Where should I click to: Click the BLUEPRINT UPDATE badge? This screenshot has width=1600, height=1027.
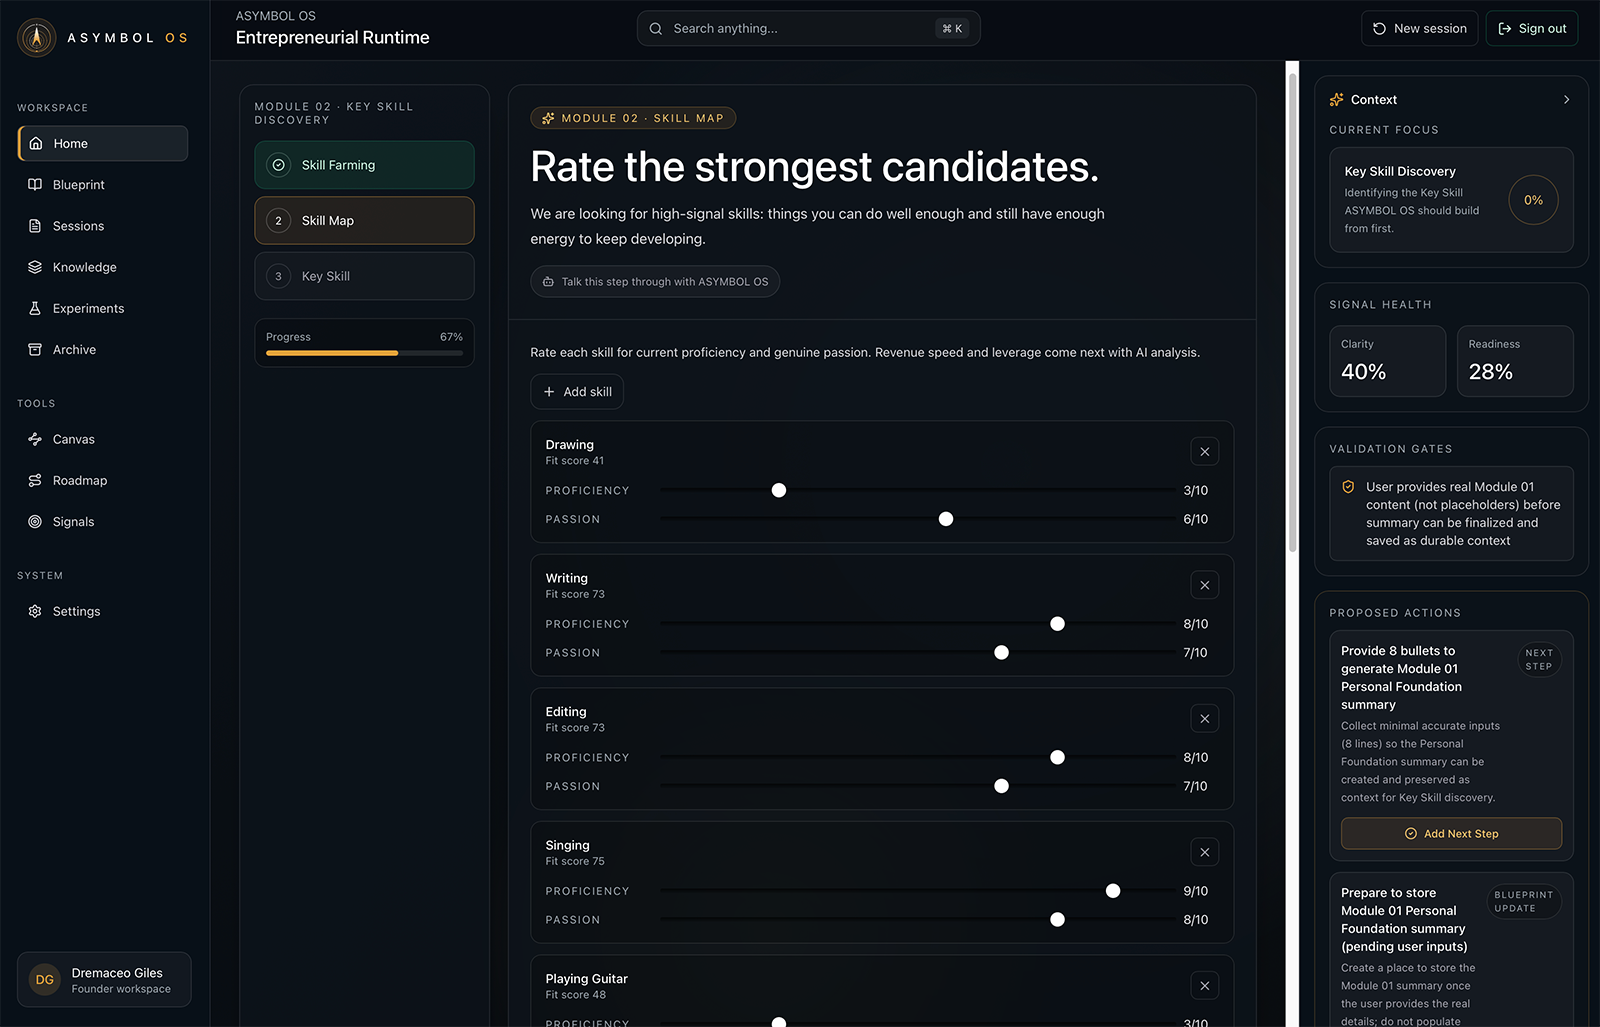(1523, 902)
